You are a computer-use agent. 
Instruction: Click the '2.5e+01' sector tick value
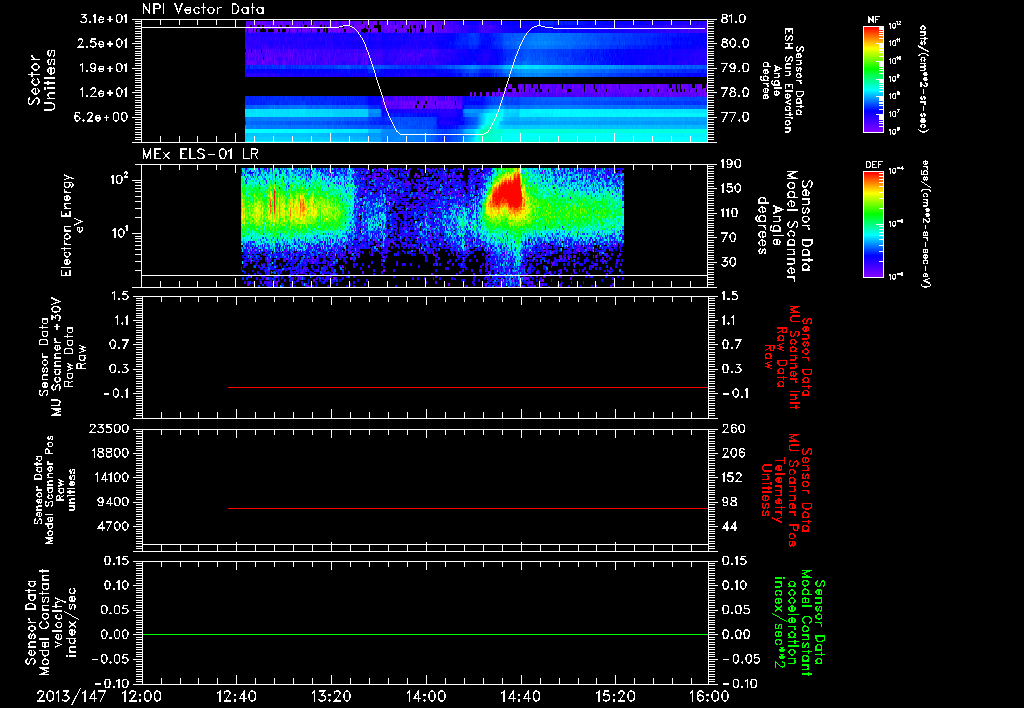104,43
